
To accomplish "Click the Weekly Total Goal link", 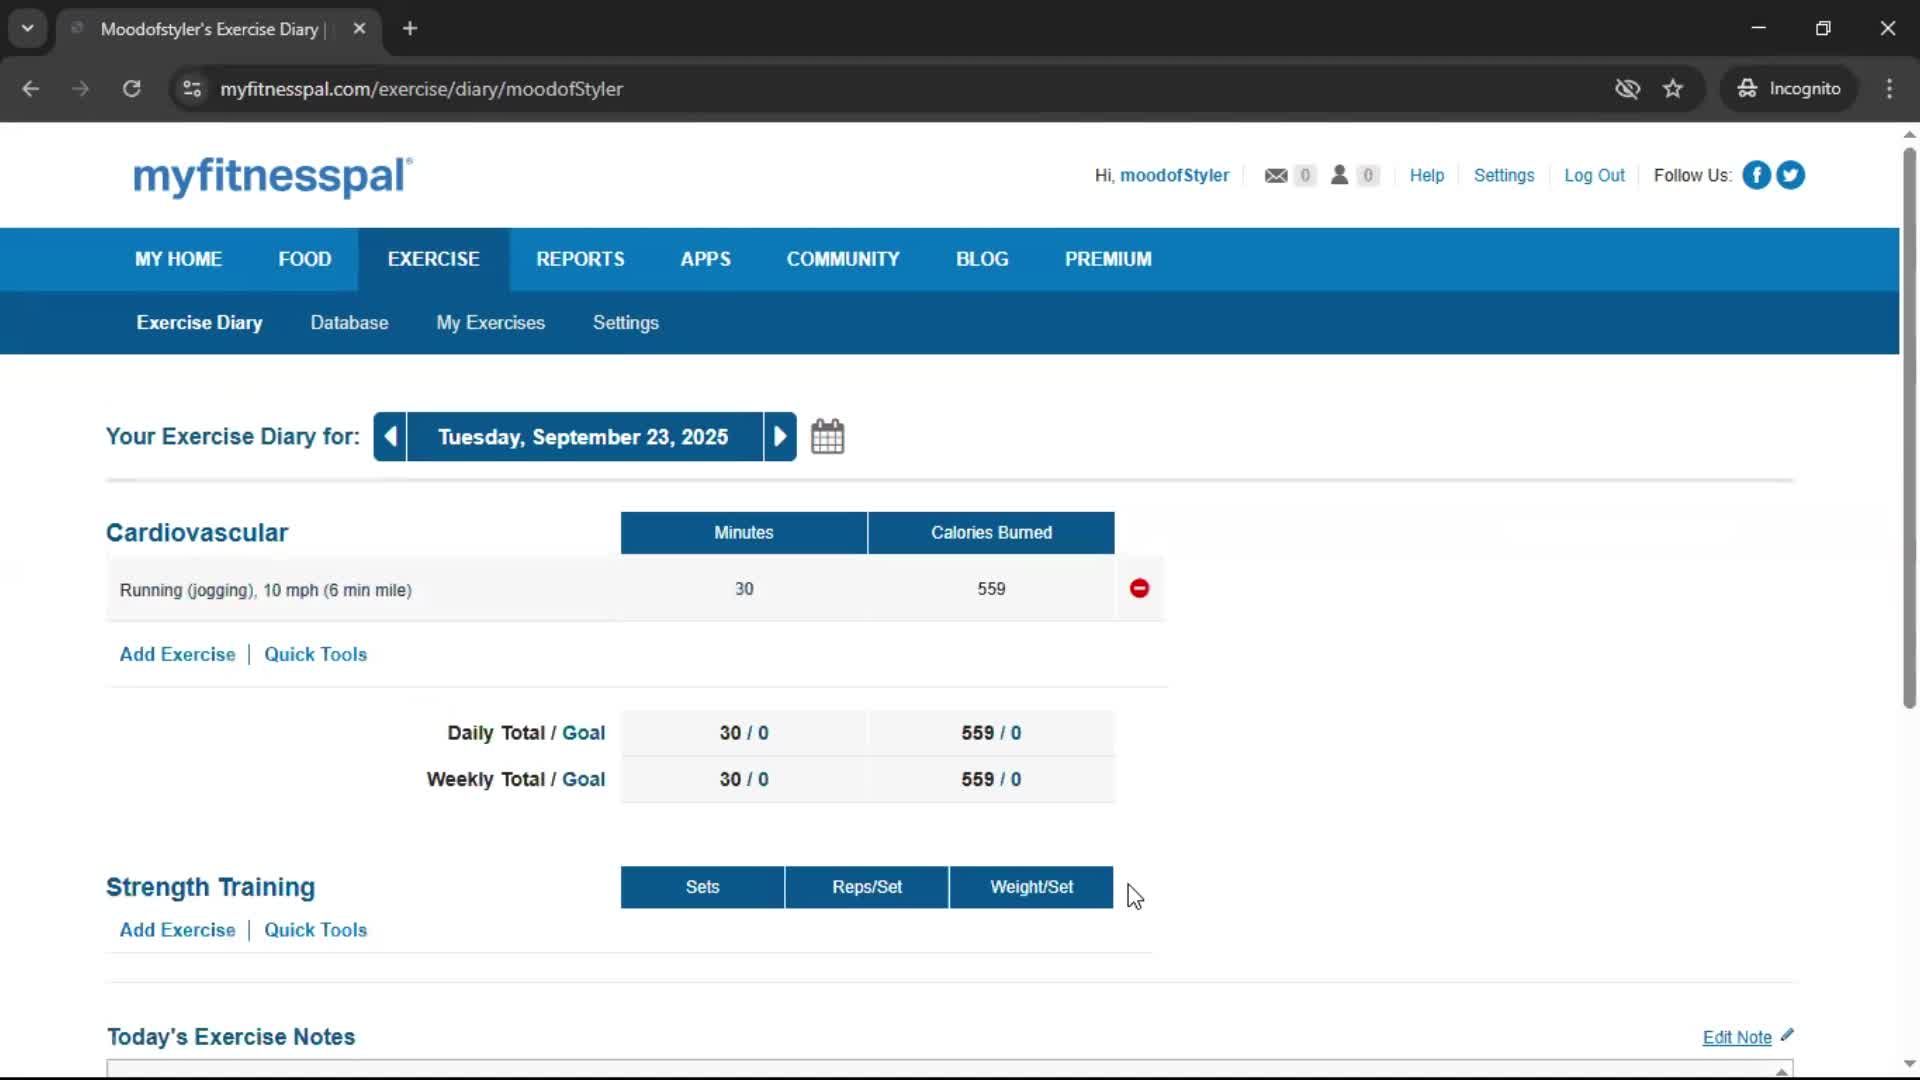I will [x=584, y=779].
